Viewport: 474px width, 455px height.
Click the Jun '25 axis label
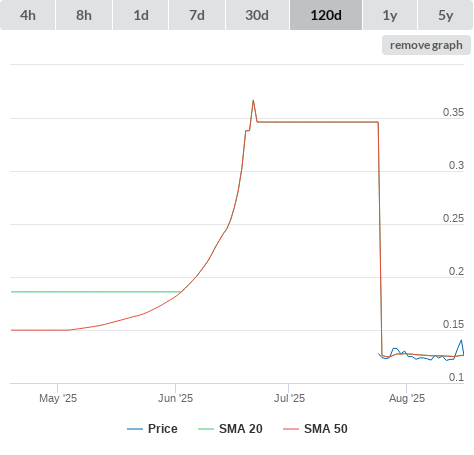175,398
